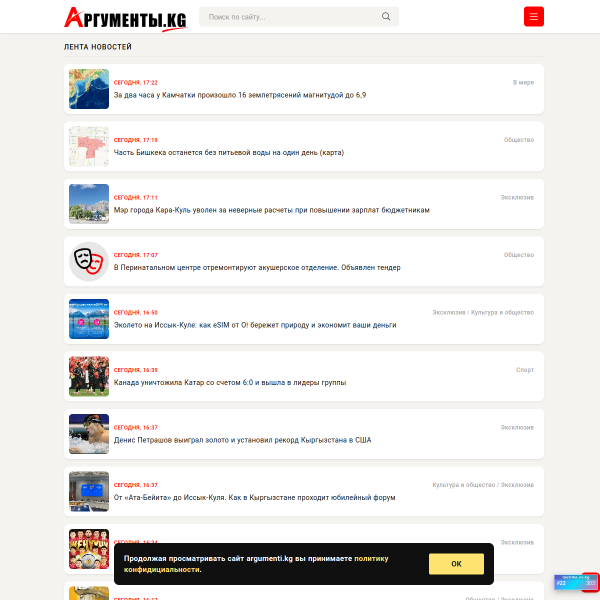Open the eSIM Issyk-Kul promo thumbnail
Screen dimensions: 600x600
click(x=89, y=319)
